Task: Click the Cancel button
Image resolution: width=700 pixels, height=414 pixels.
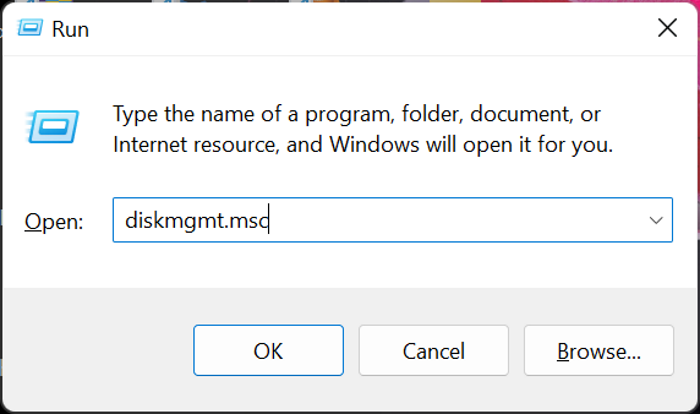Action: [x=433, y=351]
